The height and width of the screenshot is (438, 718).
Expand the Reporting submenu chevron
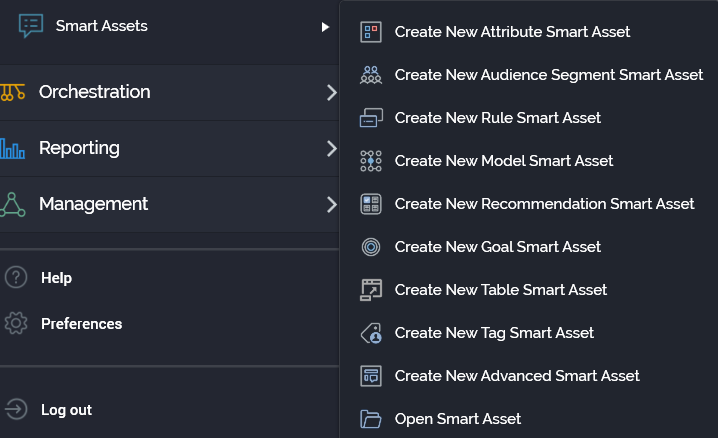tap(331, 148)
